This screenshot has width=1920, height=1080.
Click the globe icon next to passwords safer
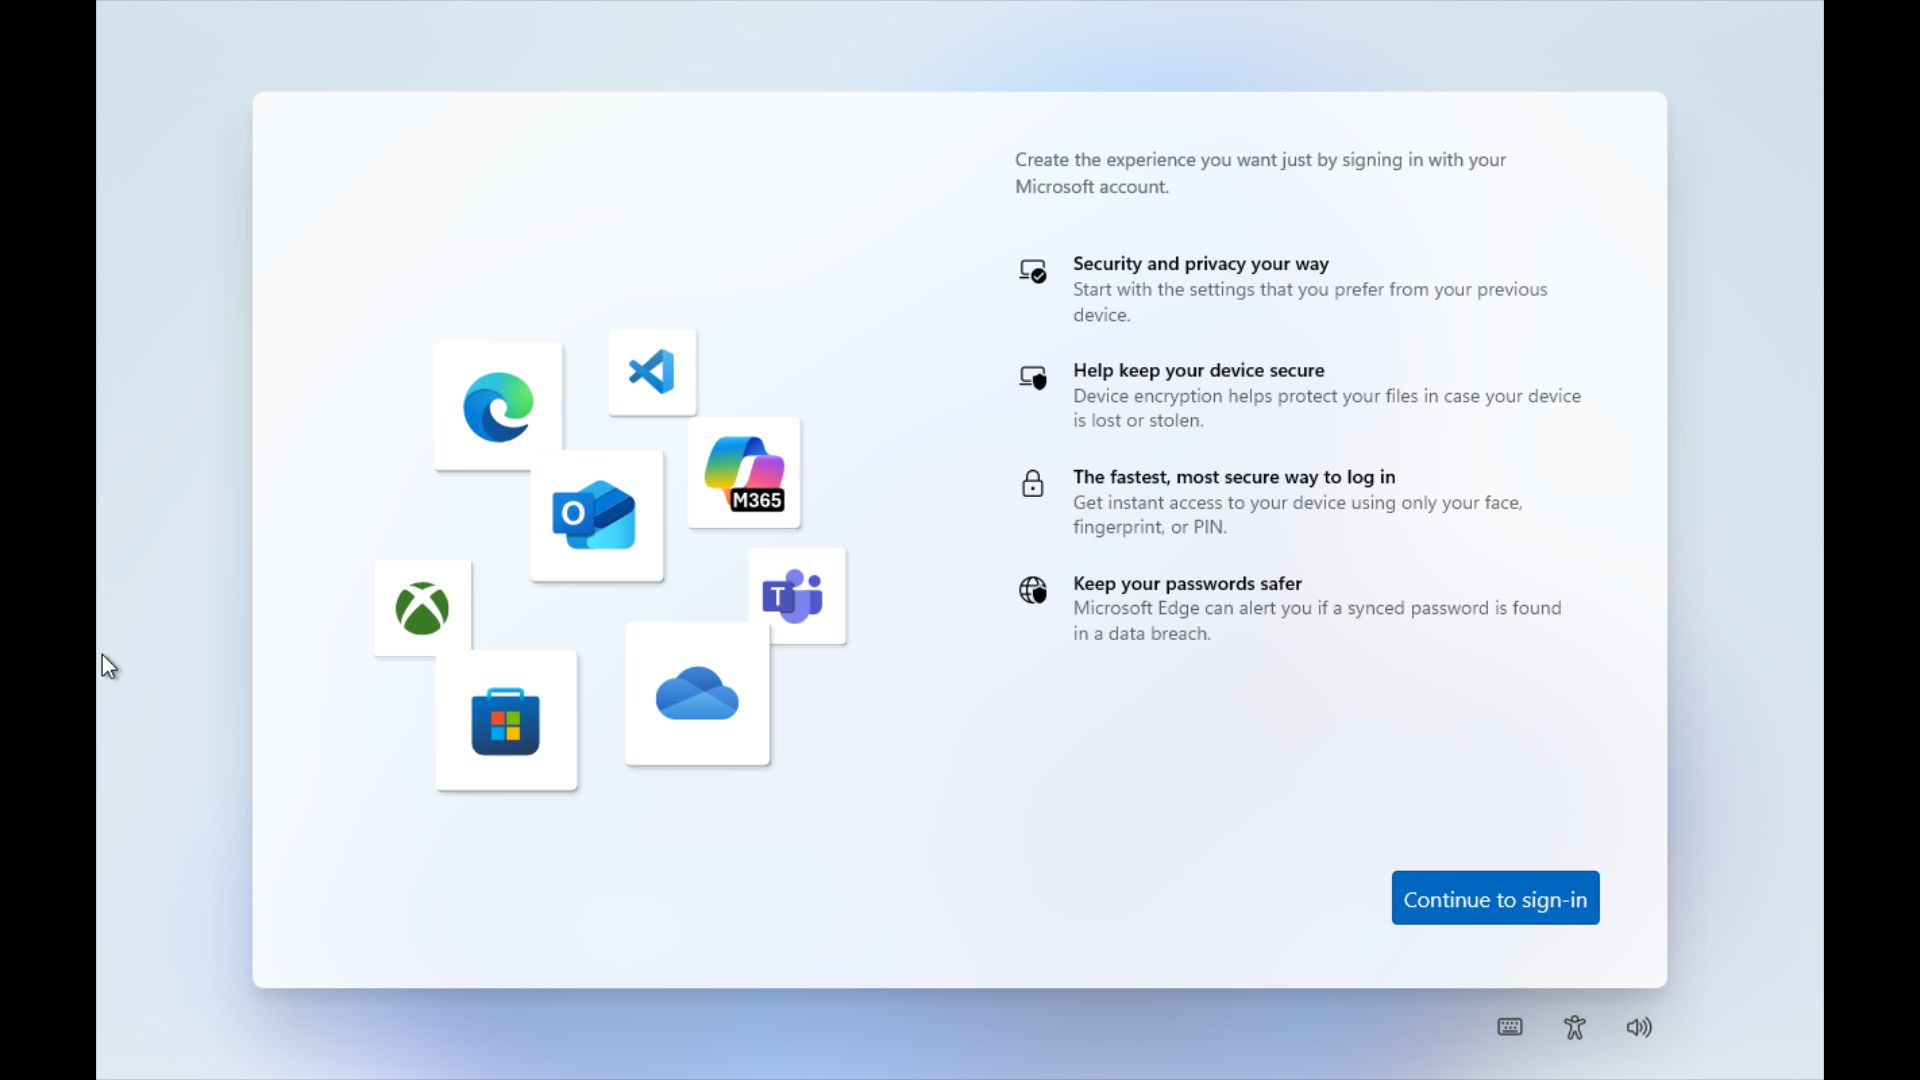pyautogui.click(x=1032, y=590)
